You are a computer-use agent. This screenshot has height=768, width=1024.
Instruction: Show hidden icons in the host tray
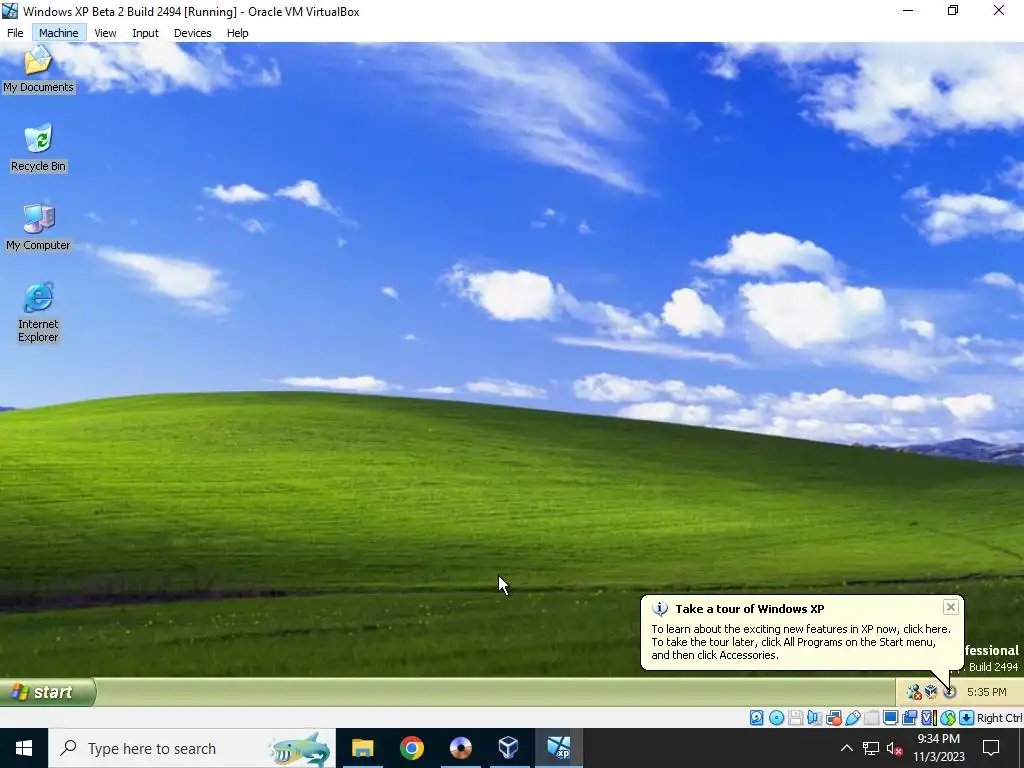[846, 748]
